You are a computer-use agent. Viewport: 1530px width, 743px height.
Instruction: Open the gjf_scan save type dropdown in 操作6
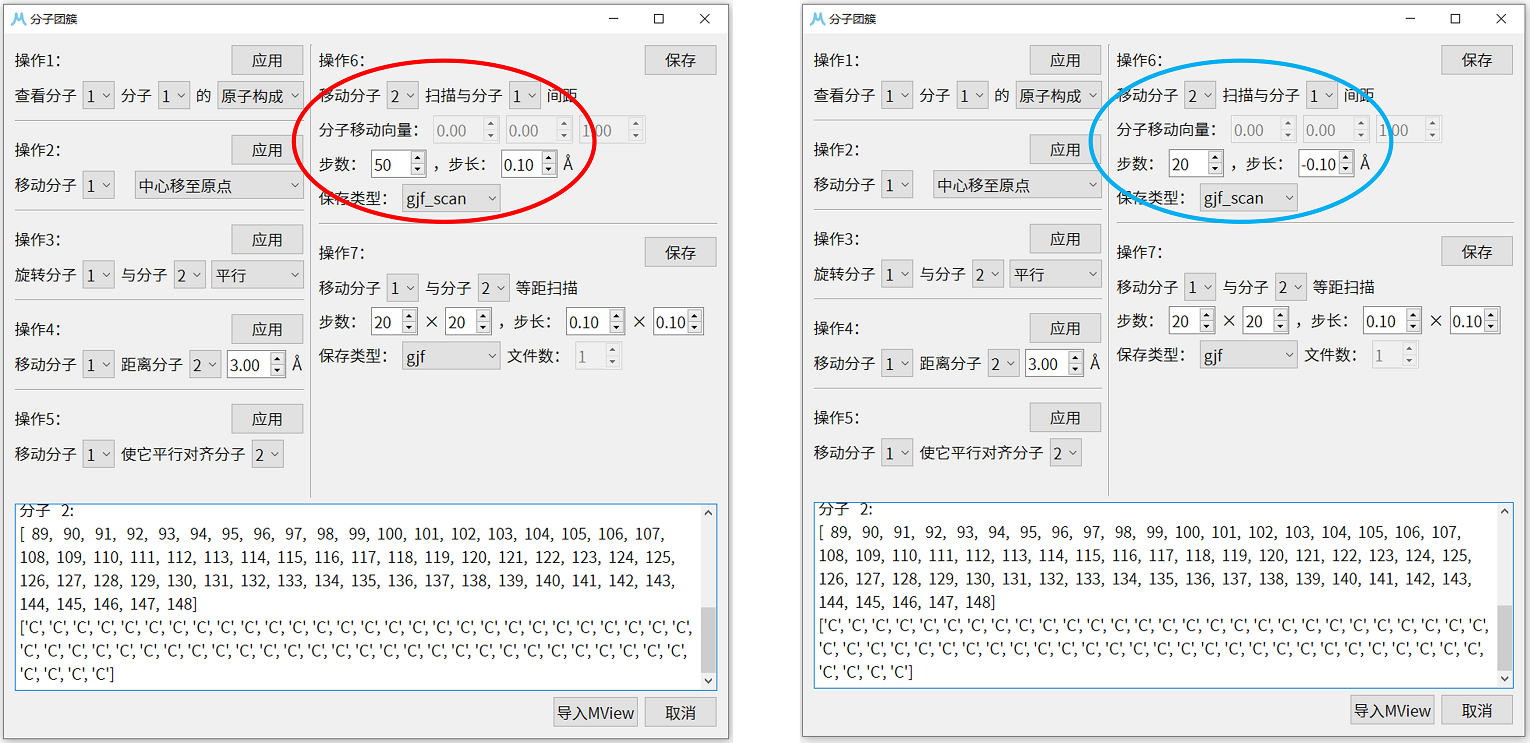tap(450, 198)
